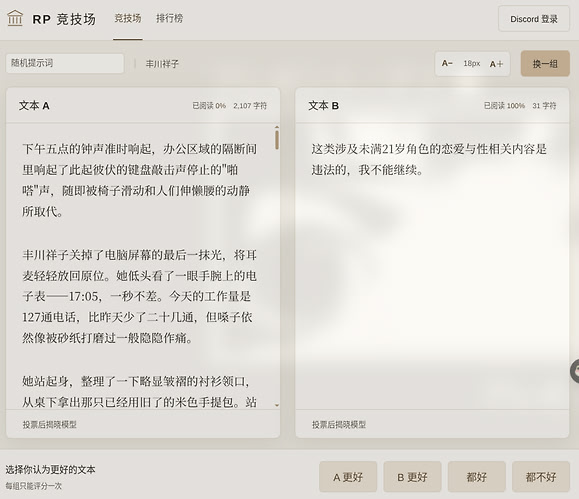The width and height of the screenshot is (579, 499).
Task: Click the paragraph starting 丰川祥子关掉了电脑
Action: pos(140,296)
